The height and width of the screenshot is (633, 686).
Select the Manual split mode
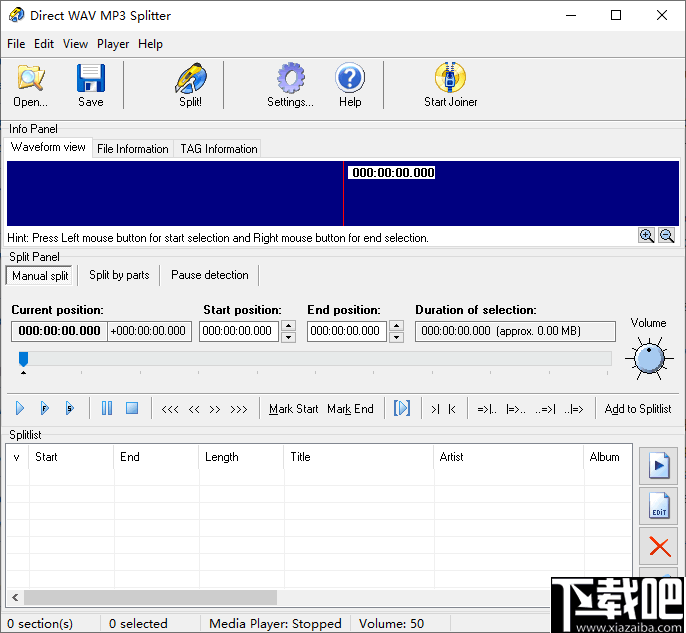point(40,276)
